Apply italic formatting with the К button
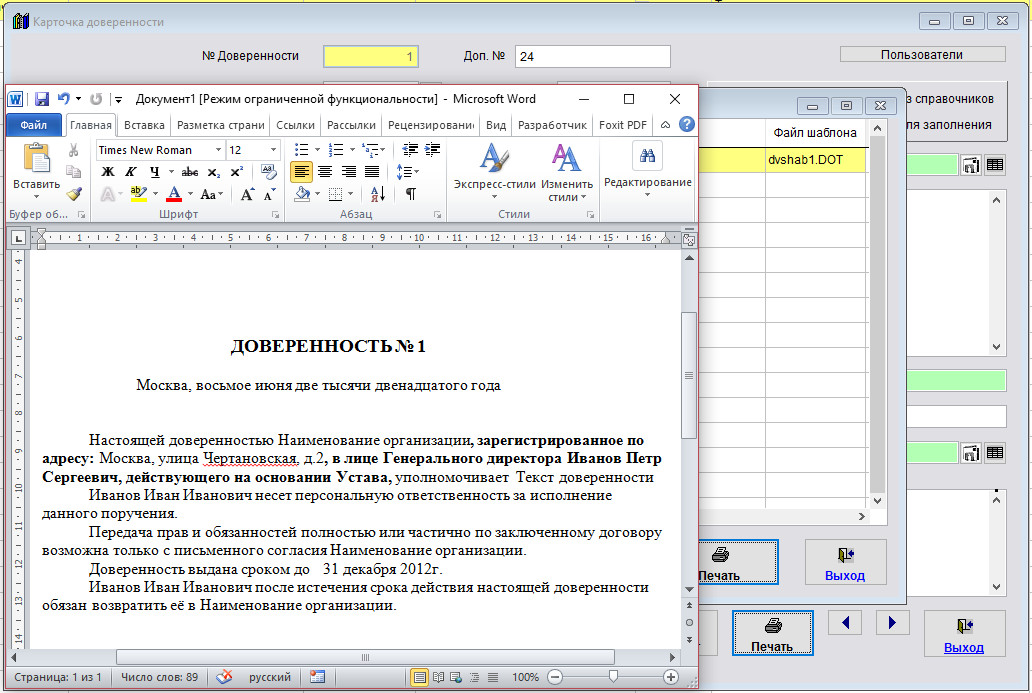Viewport: 1032px width, 693px height. coord(130,172)
